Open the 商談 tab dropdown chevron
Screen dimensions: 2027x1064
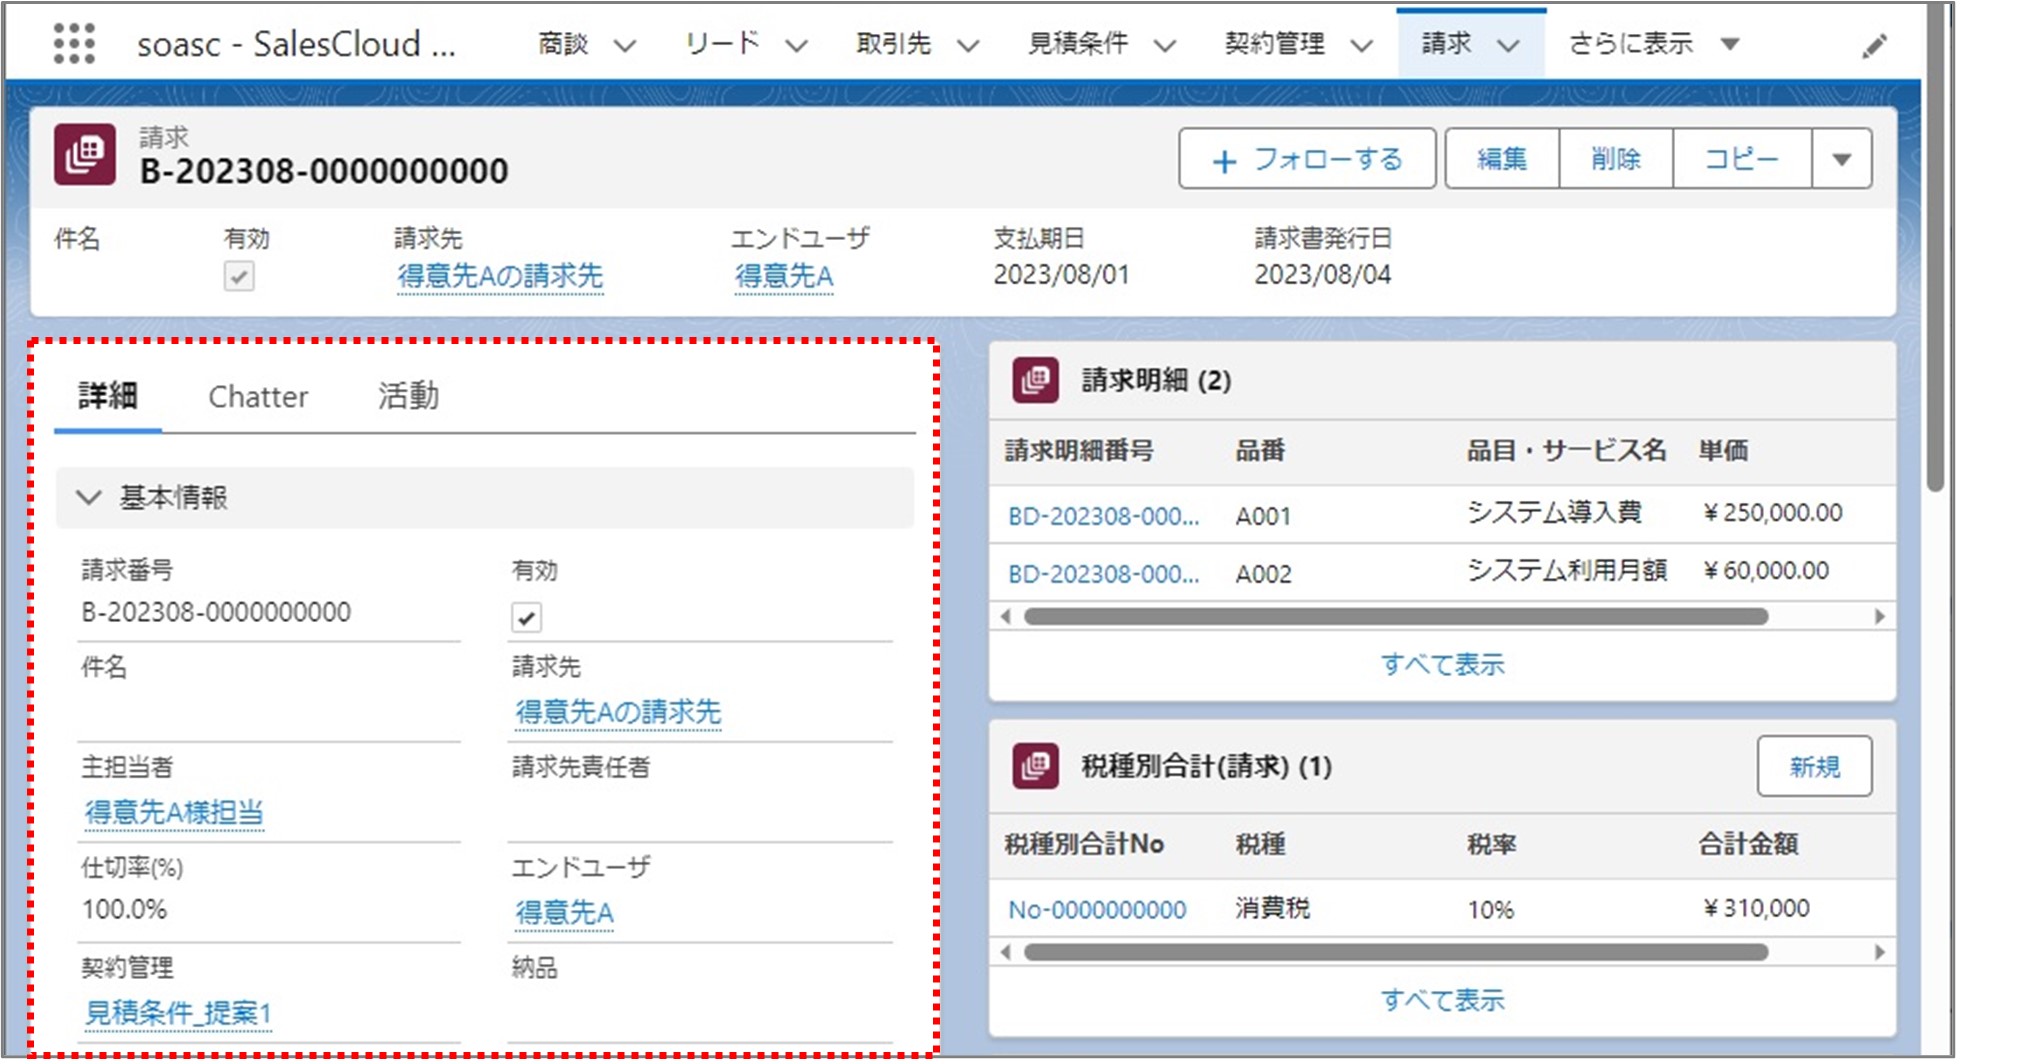[625, 45]
